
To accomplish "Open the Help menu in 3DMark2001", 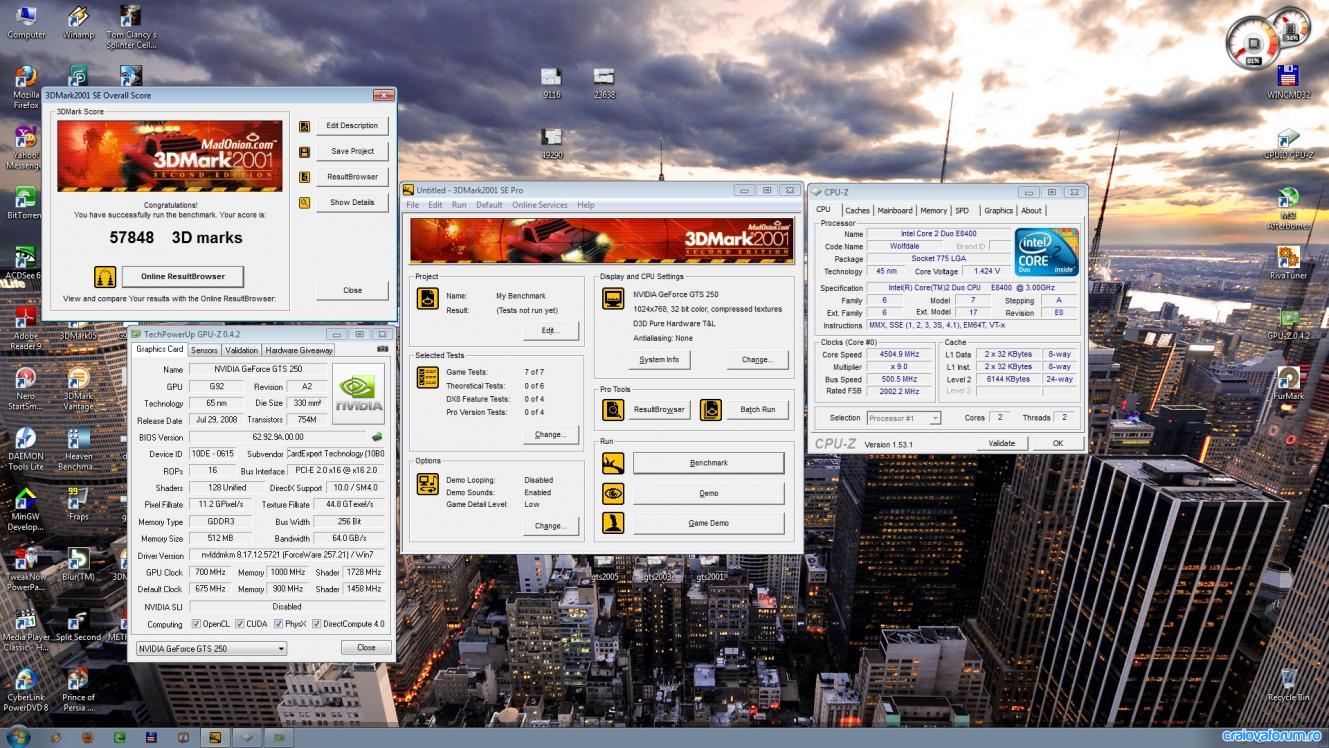I will [585, 205].
